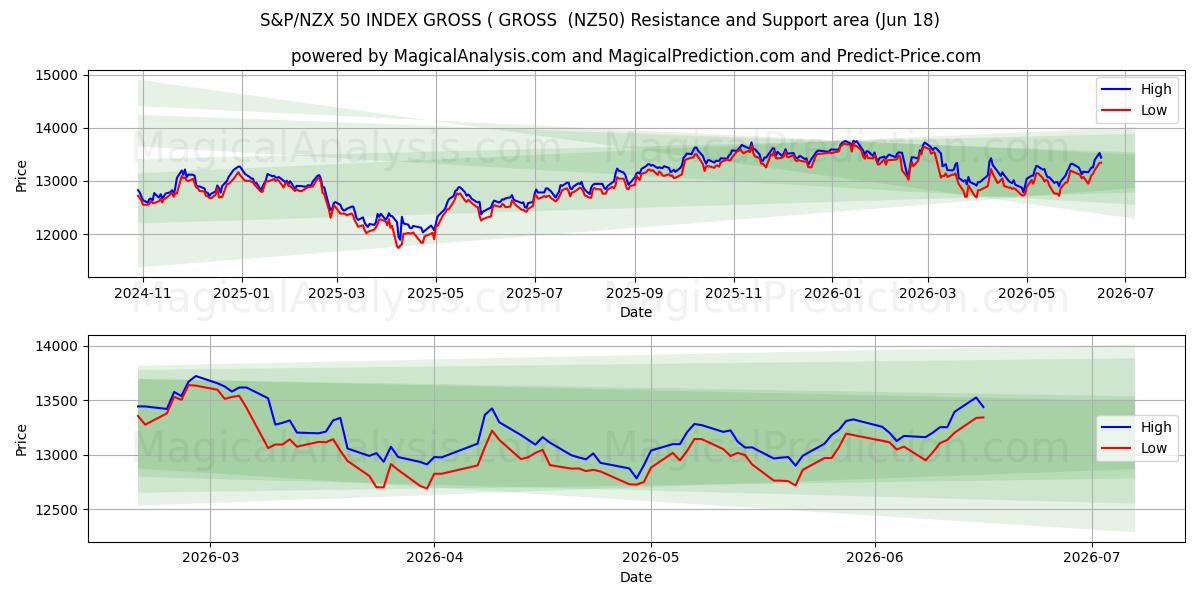This screenshot has height=600, width=1200.
Task: Click the 'Date' axis label under the upper chart
Action: click(x=636, y=313)
